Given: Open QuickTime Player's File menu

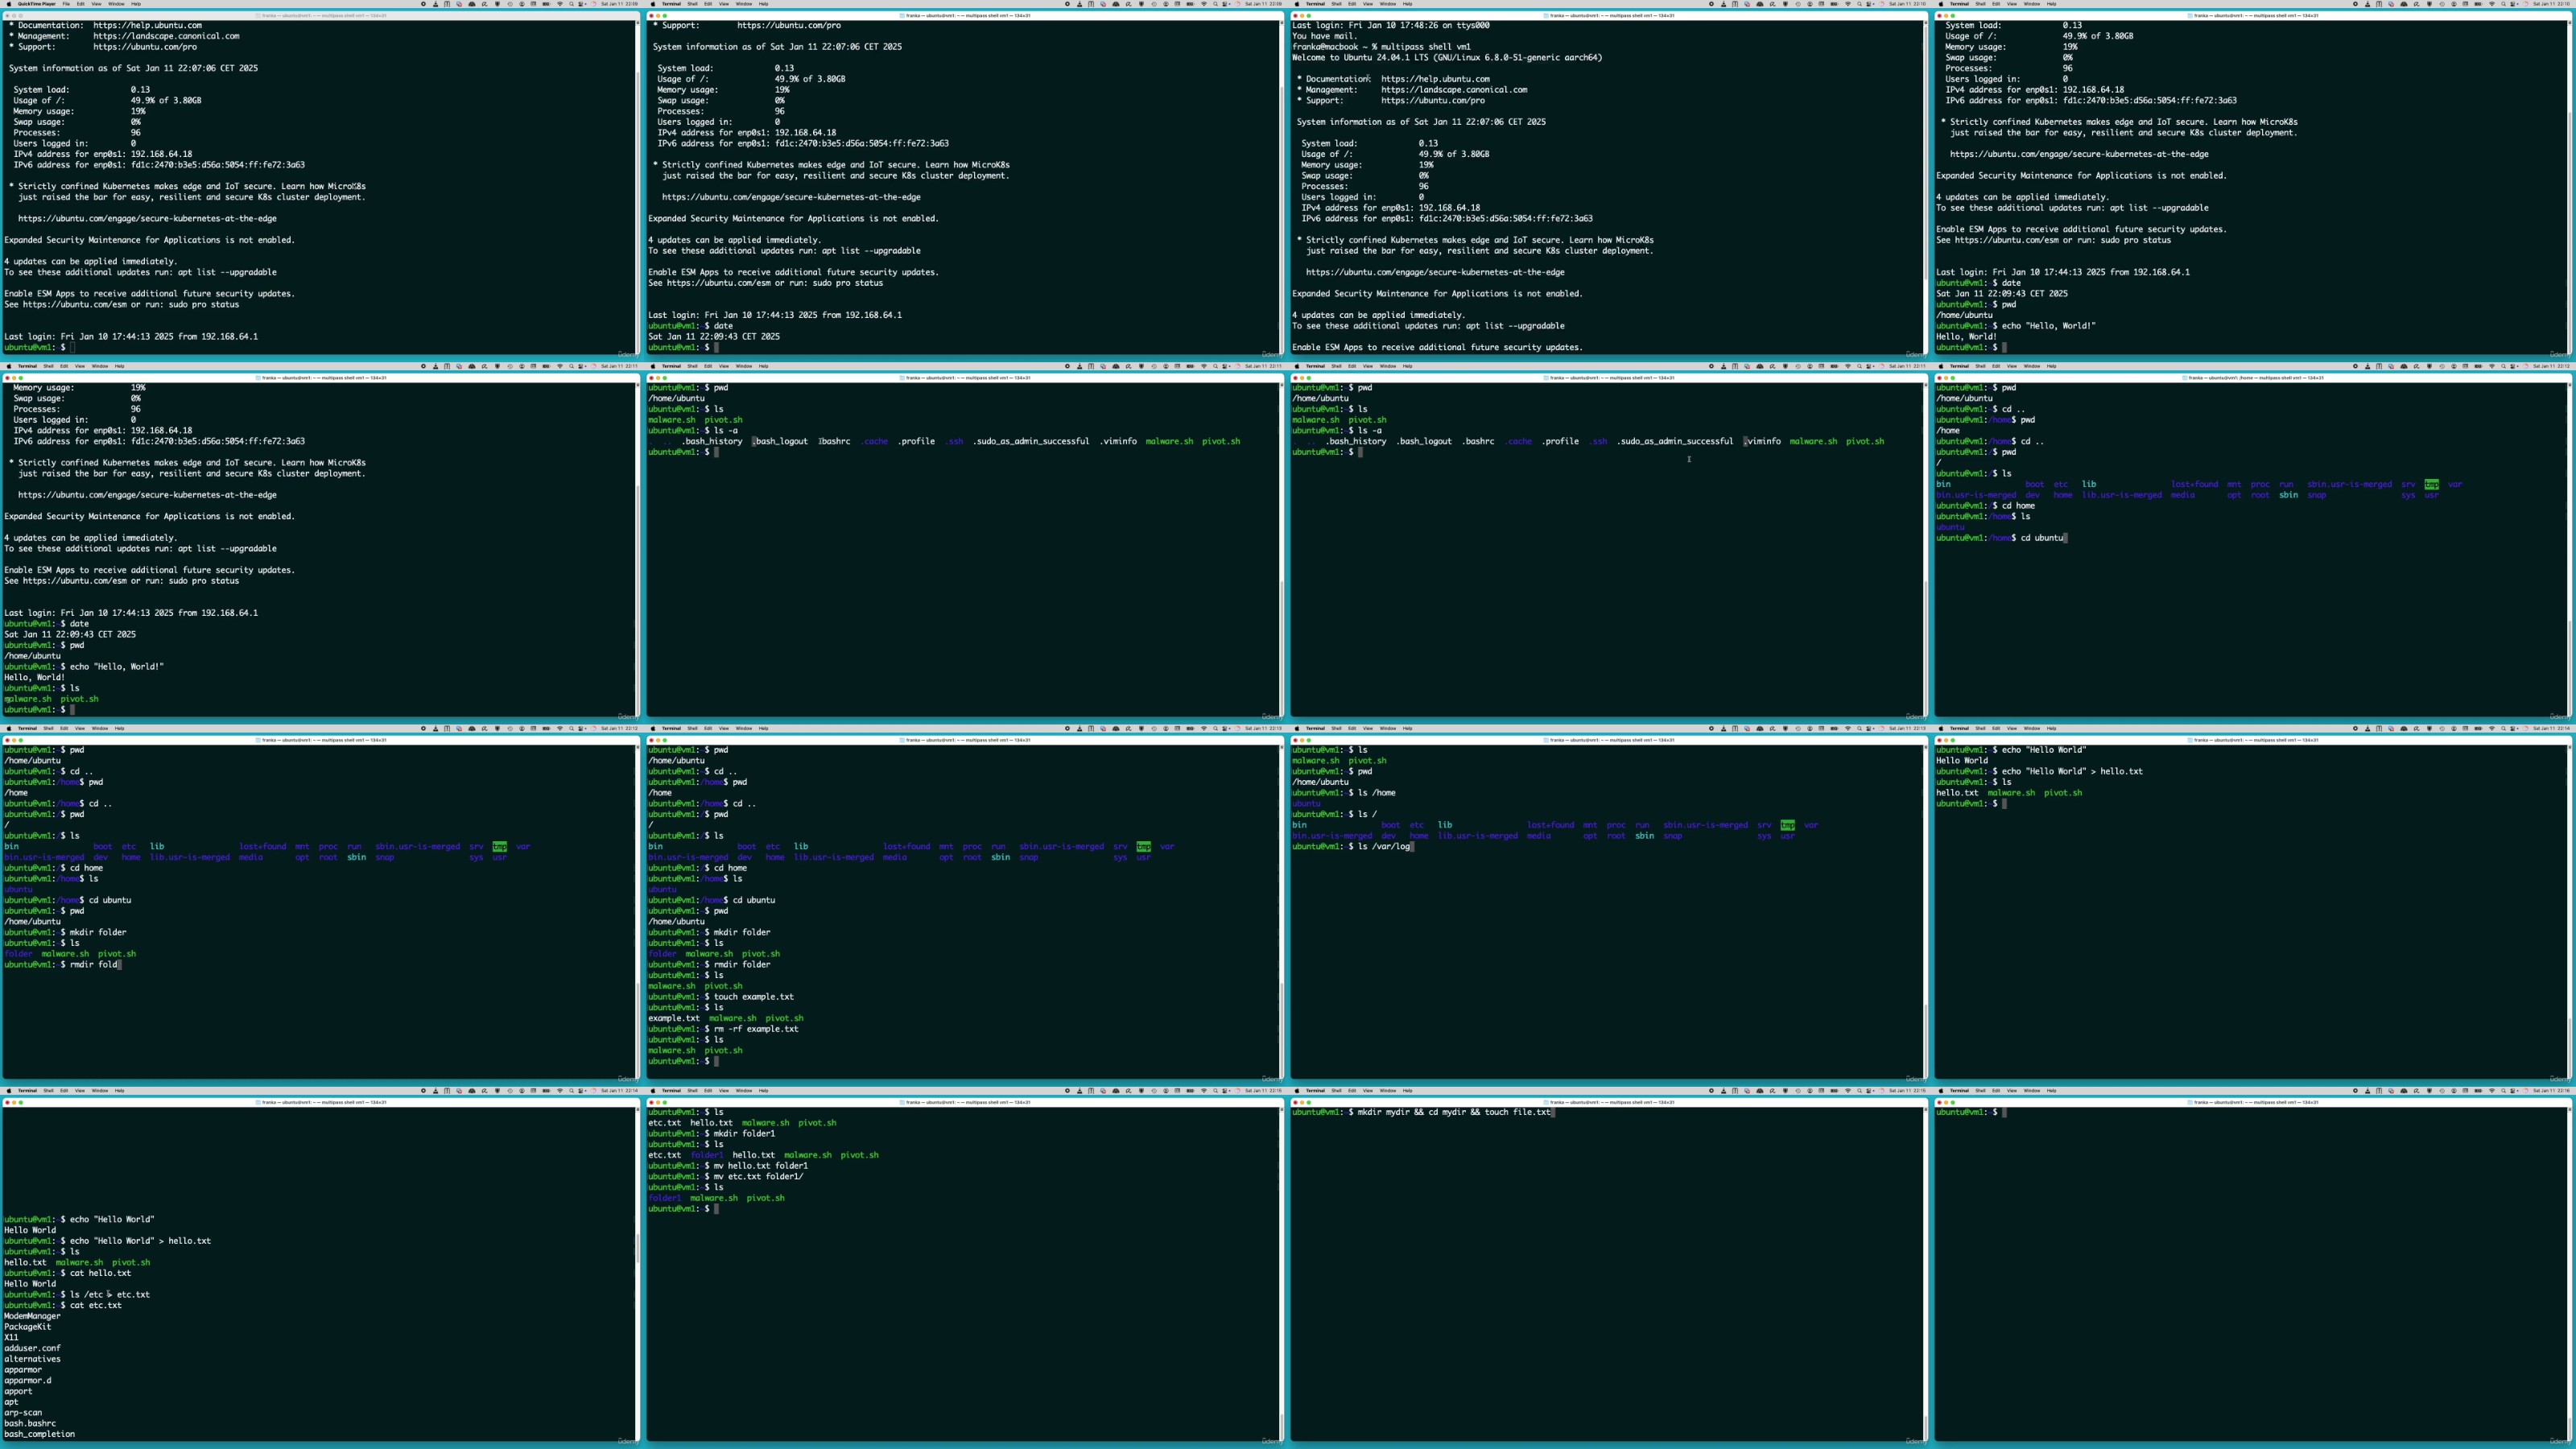Looking at the screenshot, I should point(66,4).
